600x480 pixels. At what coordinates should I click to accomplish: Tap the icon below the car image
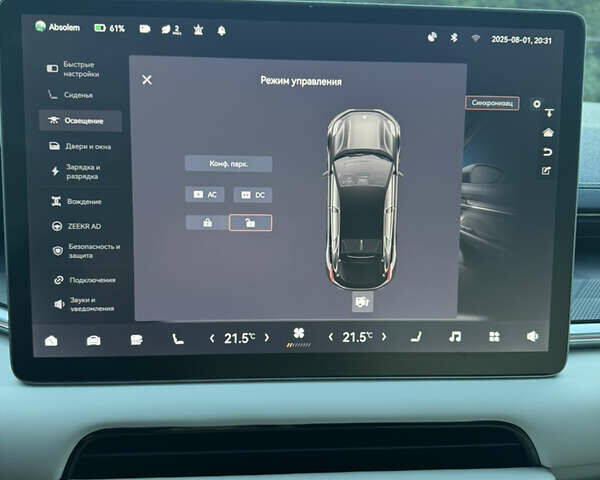362,301
